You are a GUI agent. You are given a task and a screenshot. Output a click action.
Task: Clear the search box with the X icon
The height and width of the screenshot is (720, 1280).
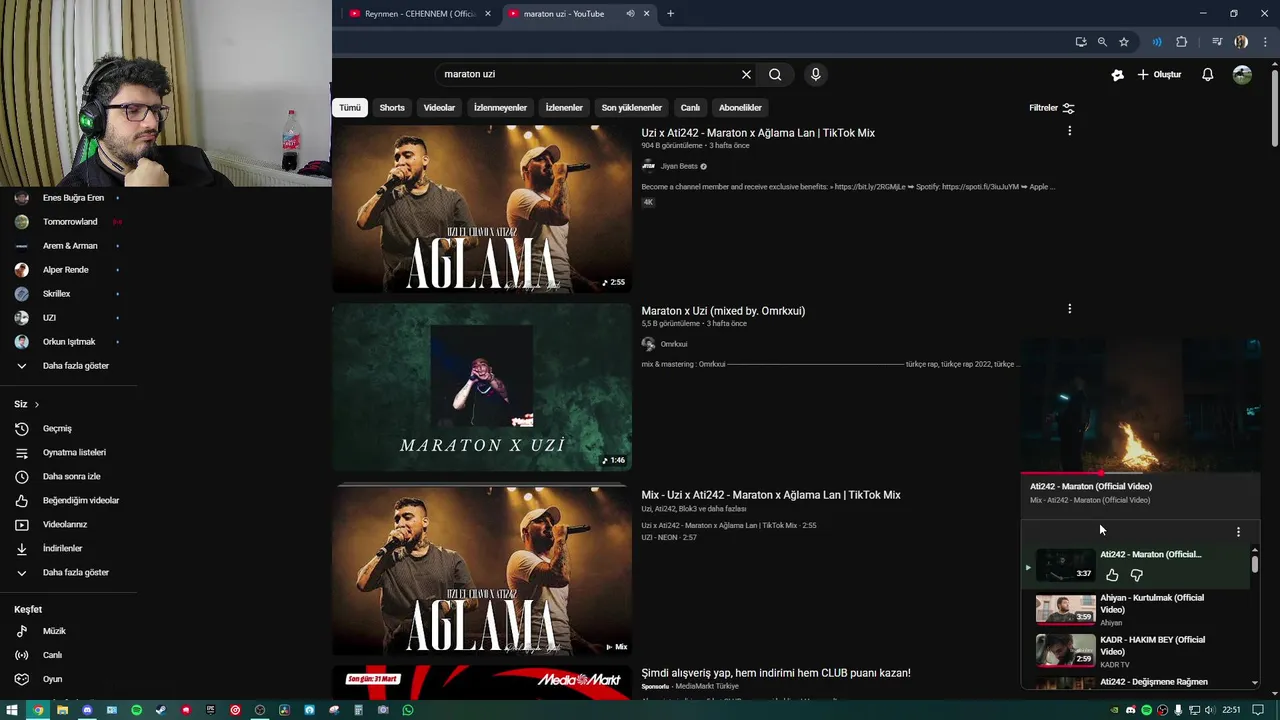[x=746, y=74]
